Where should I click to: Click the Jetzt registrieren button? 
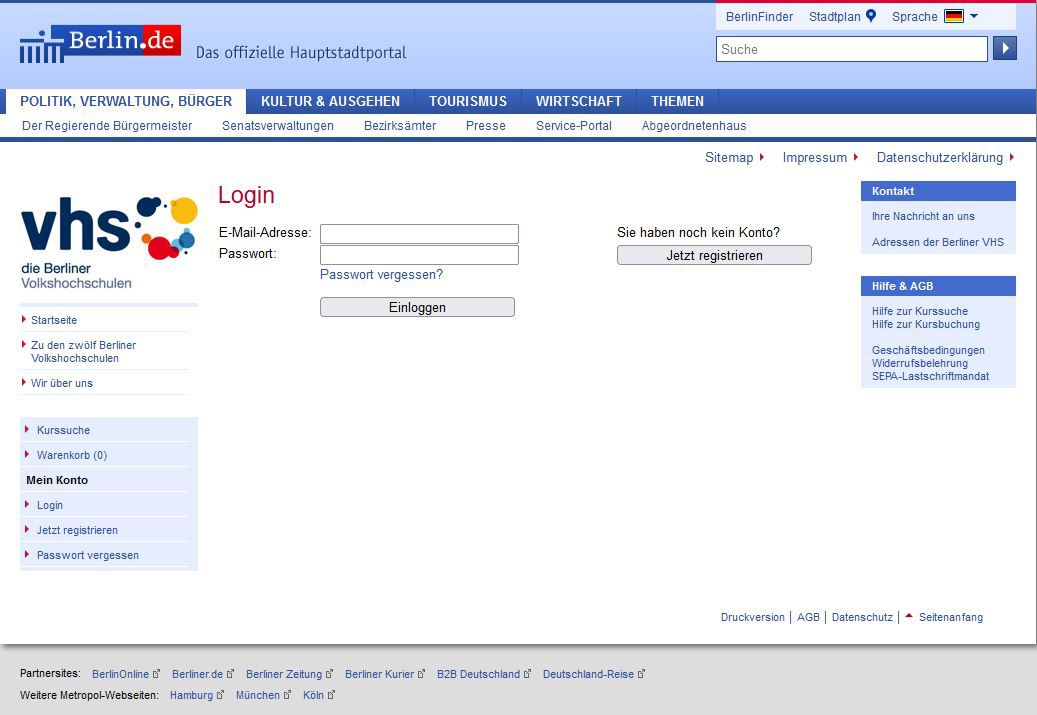pyautogui.click(x=714, y=255)
